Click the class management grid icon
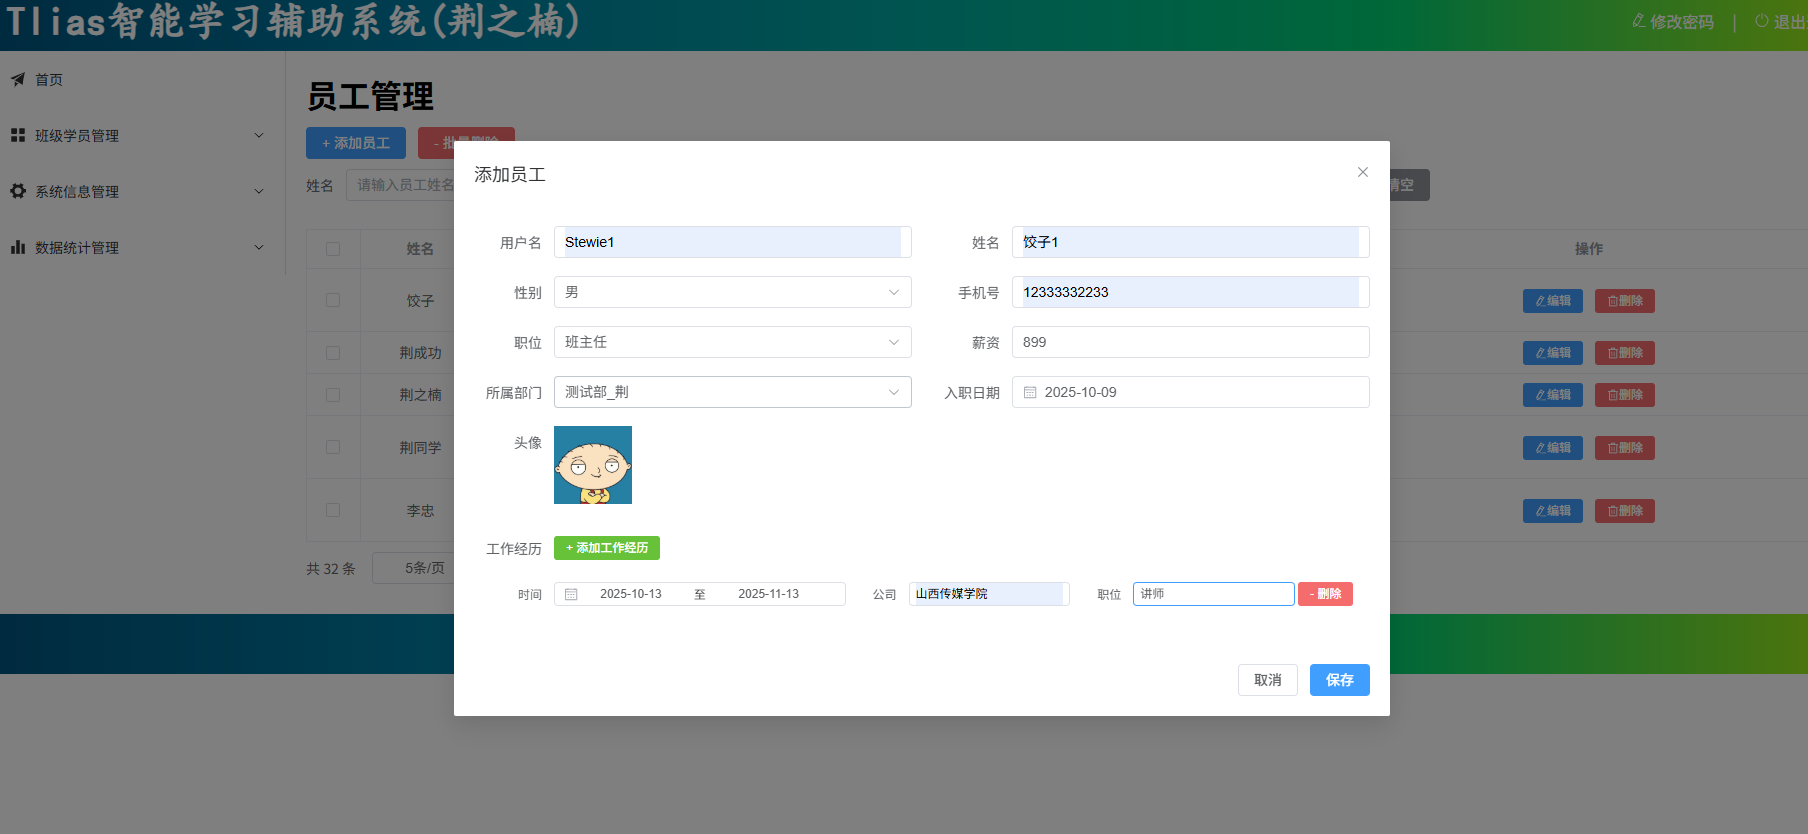The height and width of the screenshot is (834, 1808). point(18,135)
